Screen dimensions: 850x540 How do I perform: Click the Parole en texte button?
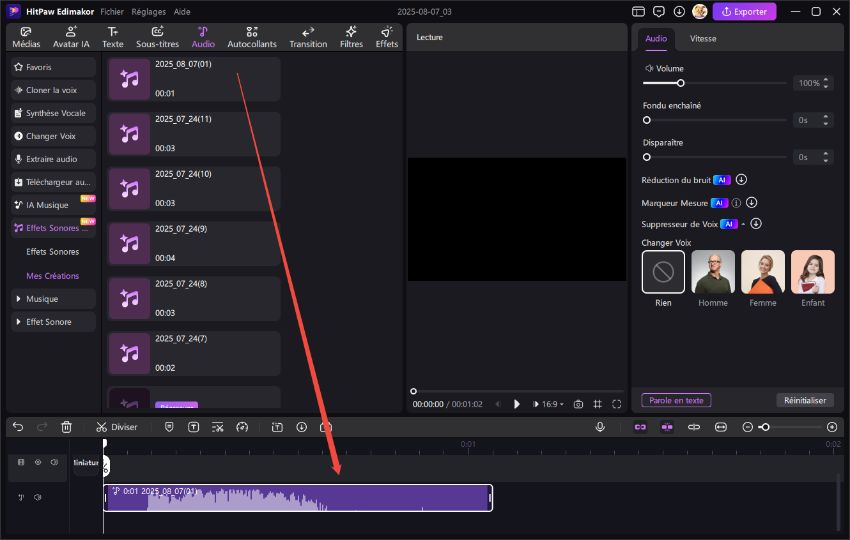(676, 400)
